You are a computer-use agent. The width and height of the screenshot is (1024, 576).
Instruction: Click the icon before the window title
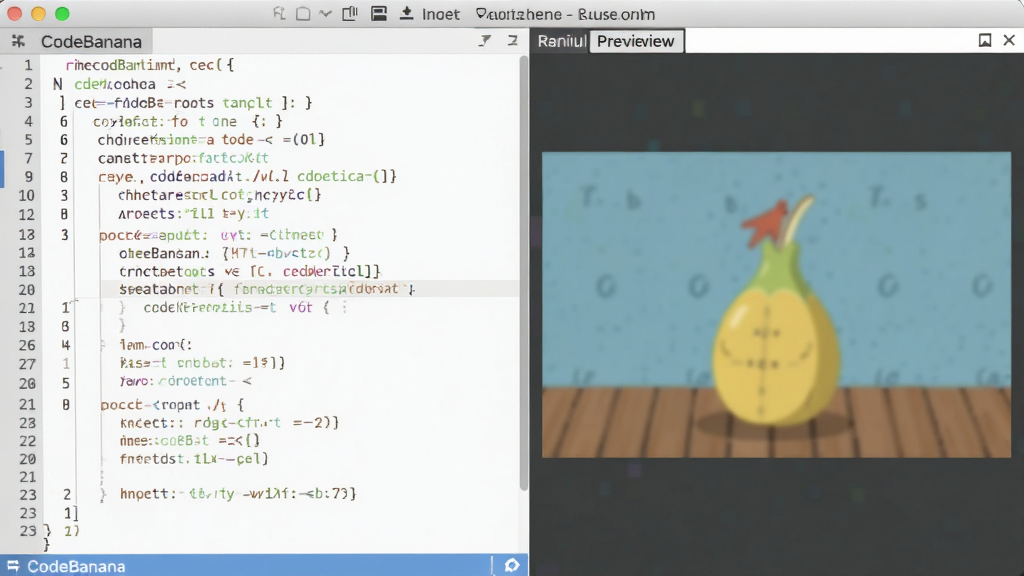click(481, 14)
